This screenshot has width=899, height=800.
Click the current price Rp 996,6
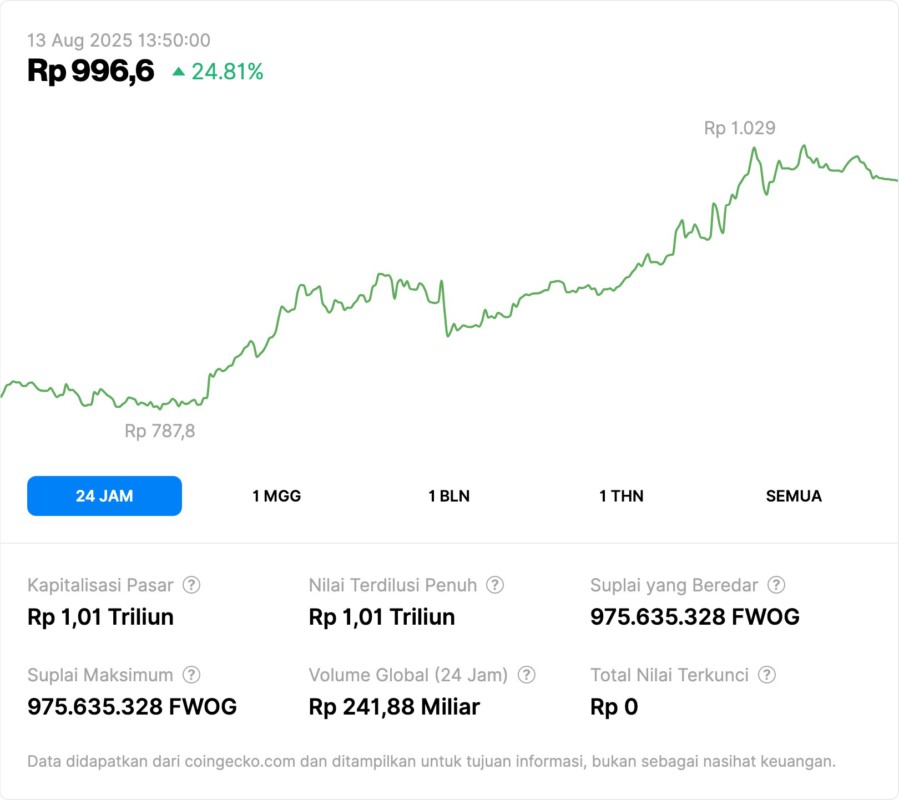pos(91,71)
